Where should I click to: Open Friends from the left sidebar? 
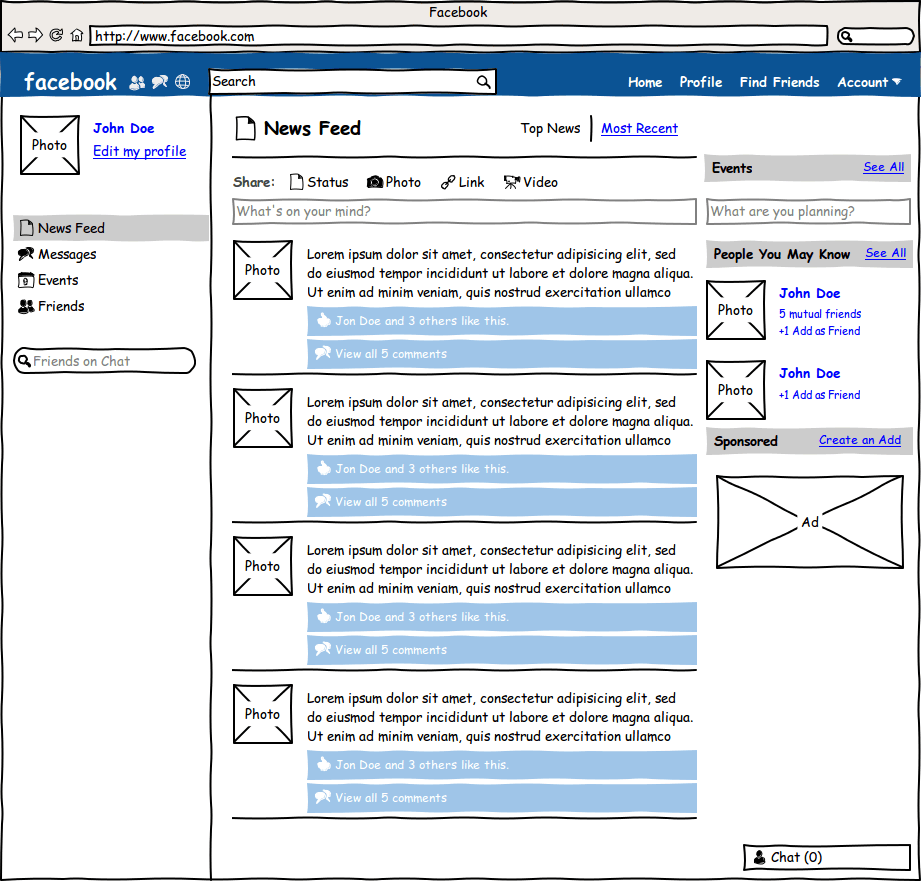coord(59,306)
